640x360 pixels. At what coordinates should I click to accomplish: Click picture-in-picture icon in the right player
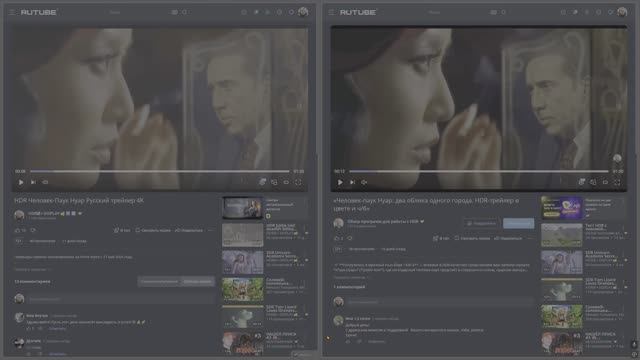click(593, 182)
